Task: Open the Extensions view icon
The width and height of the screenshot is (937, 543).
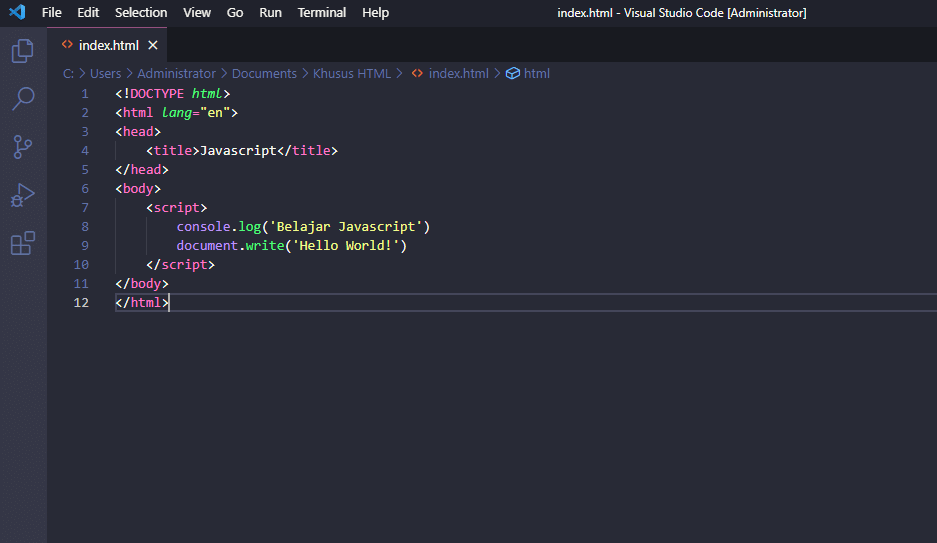Action: 22,243
